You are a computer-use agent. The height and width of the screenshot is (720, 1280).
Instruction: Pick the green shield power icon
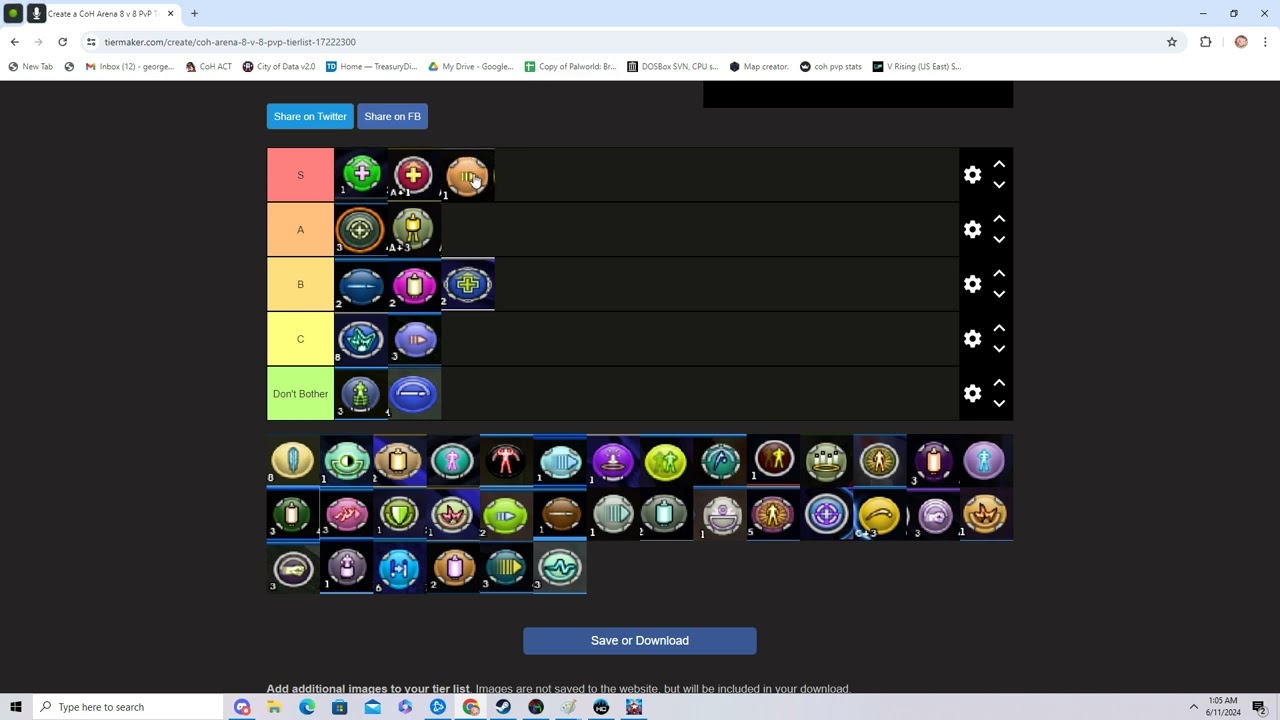(x=400, y=514)
